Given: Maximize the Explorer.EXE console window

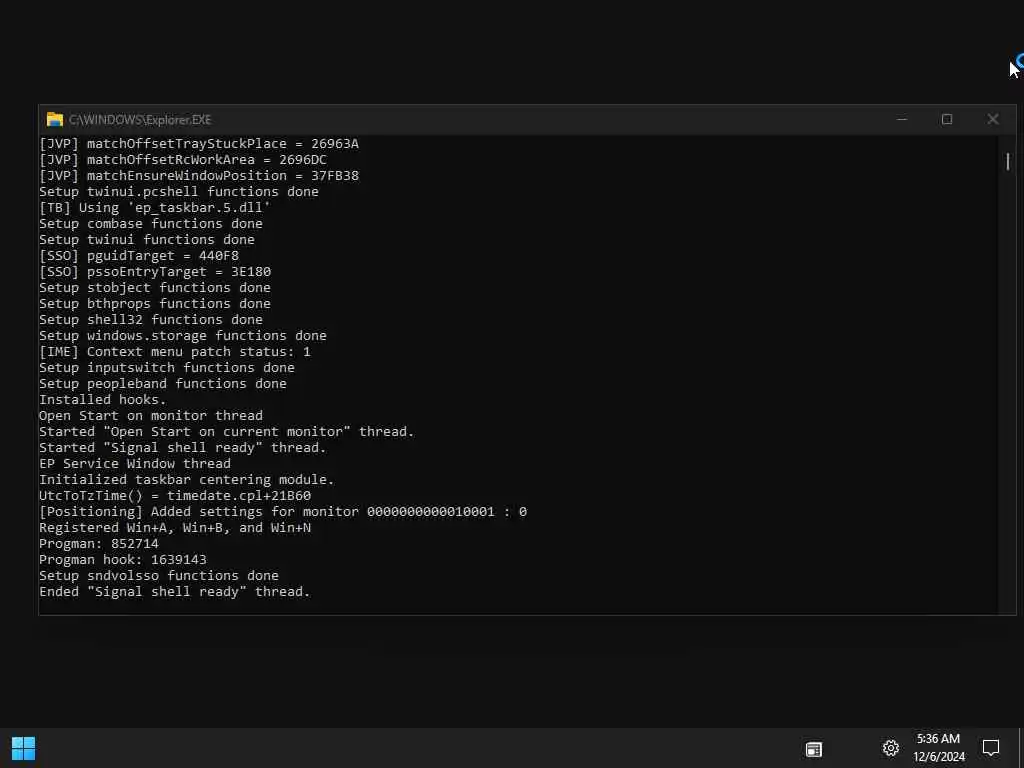Looking at the screenshot, I should click(947, 120).
